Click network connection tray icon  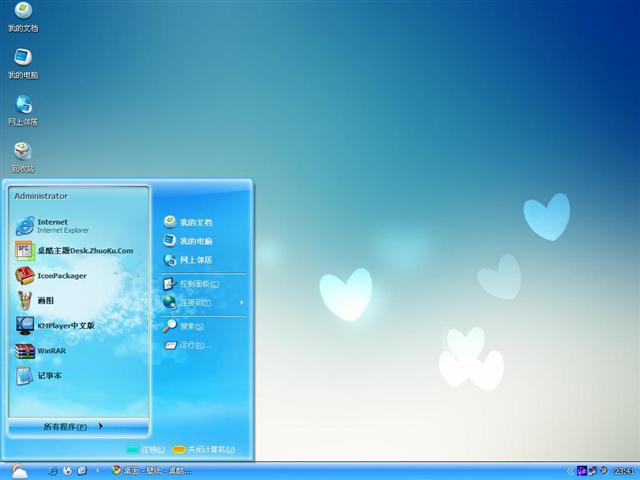[x=593, y=471]
